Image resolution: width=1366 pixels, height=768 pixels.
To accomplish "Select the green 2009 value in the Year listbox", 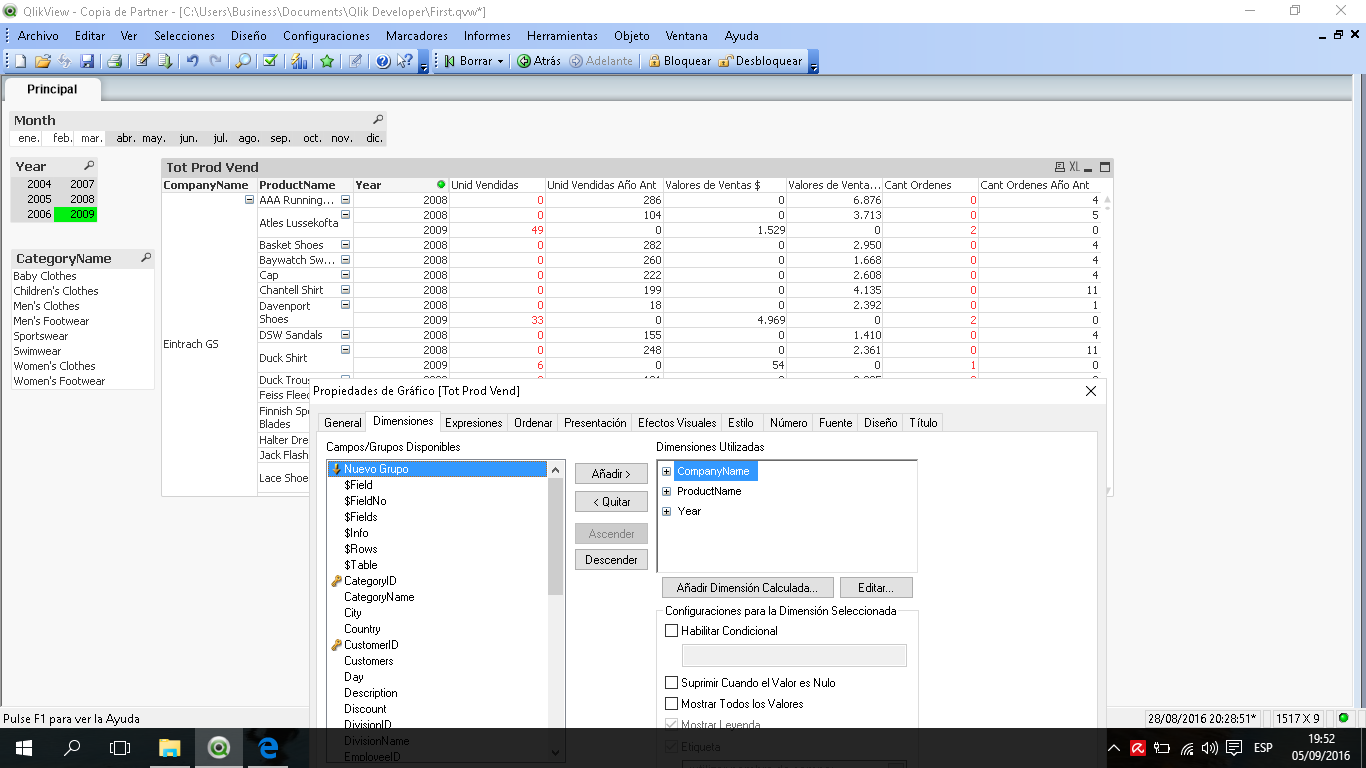I will click(81, 213).
